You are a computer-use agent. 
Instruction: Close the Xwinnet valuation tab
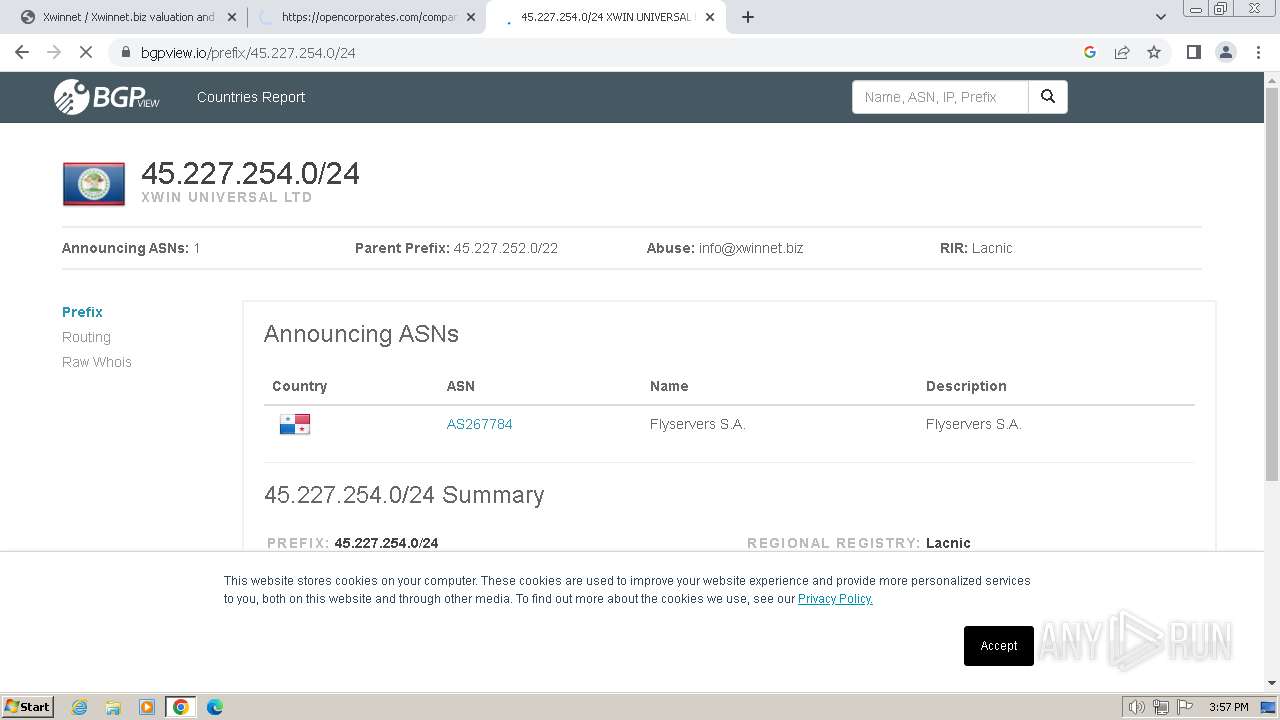(x=232, y=17)
